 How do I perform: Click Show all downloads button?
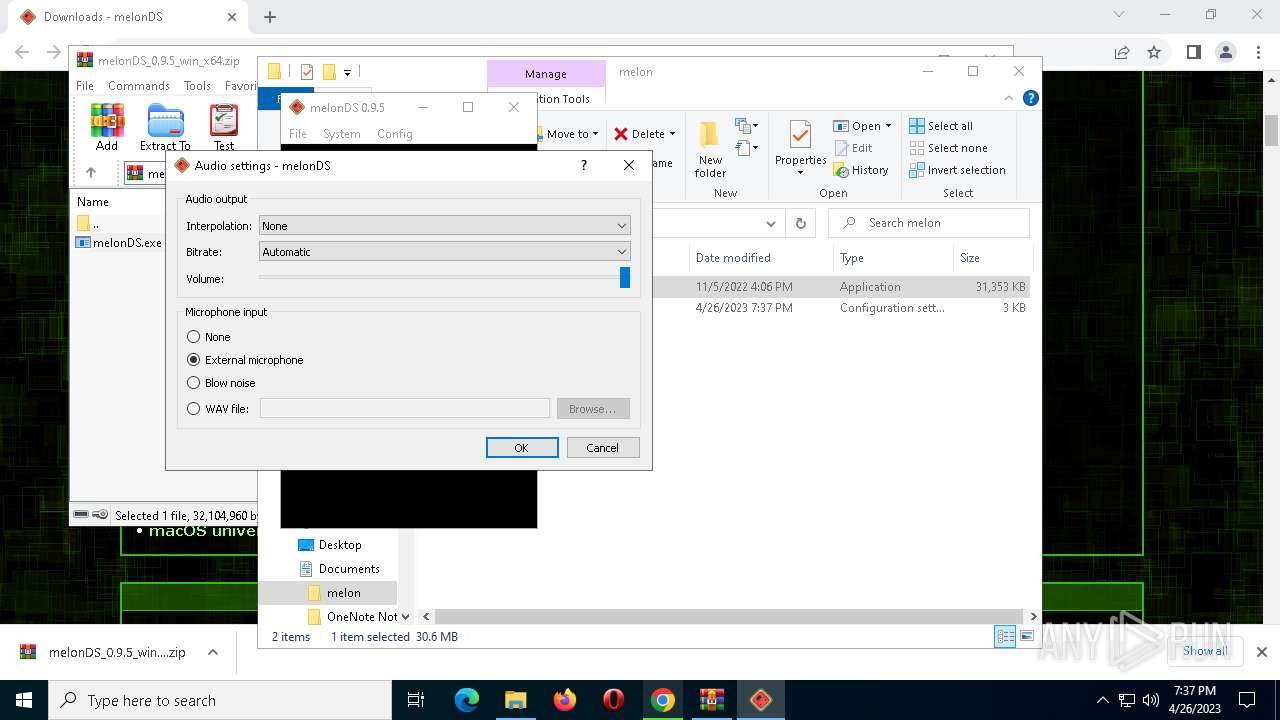1205,651
